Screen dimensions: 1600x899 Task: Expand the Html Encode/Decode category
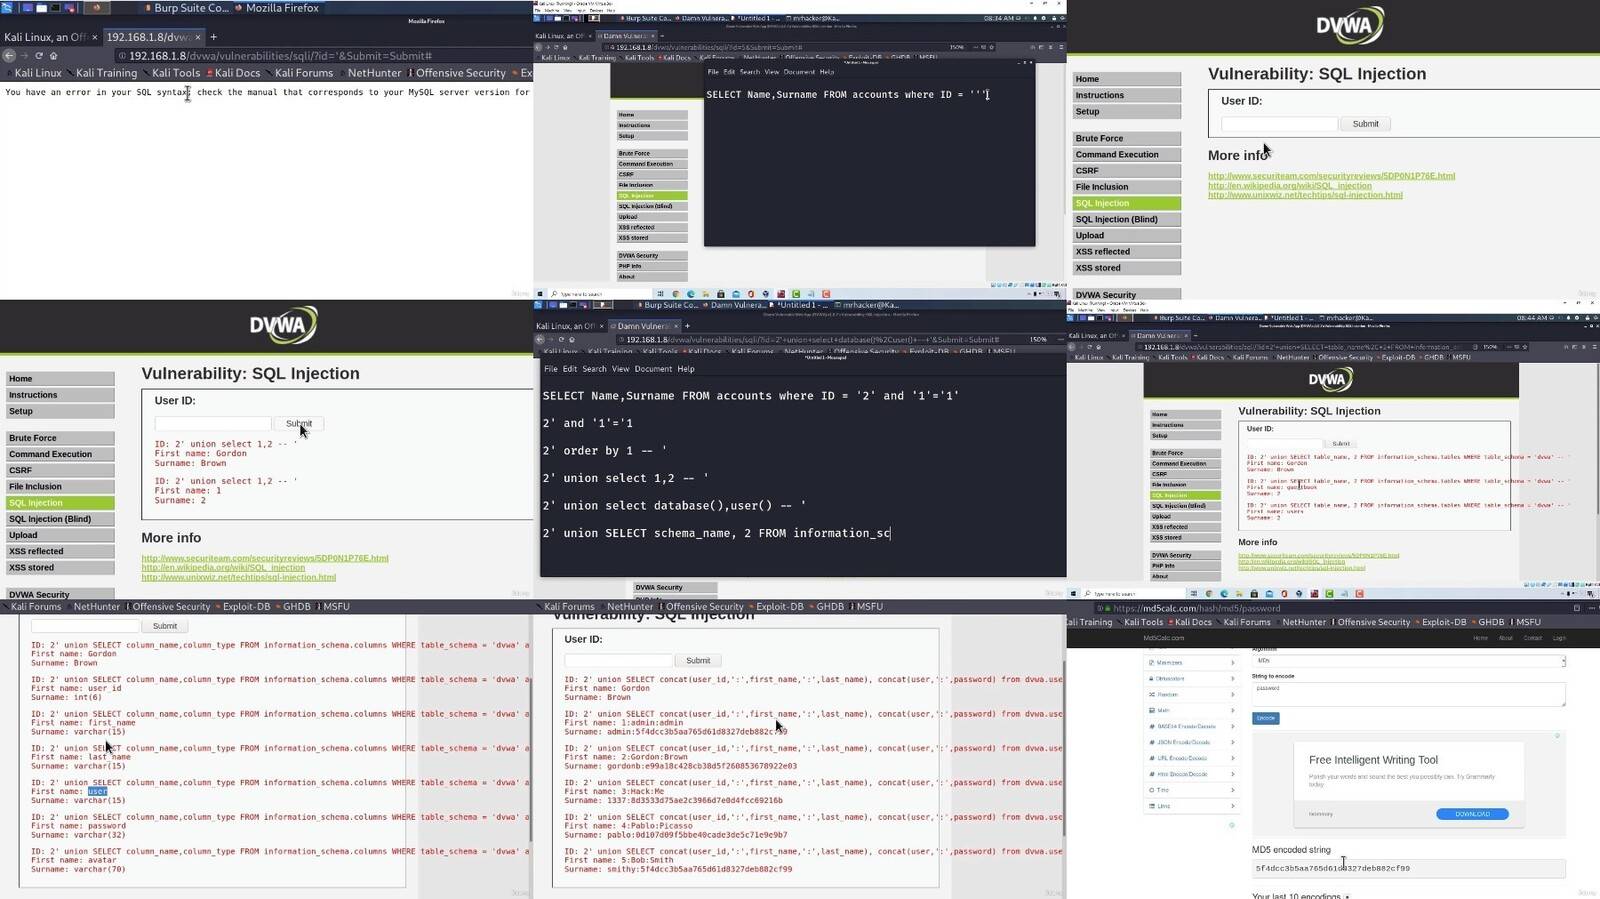(1191, 774)
